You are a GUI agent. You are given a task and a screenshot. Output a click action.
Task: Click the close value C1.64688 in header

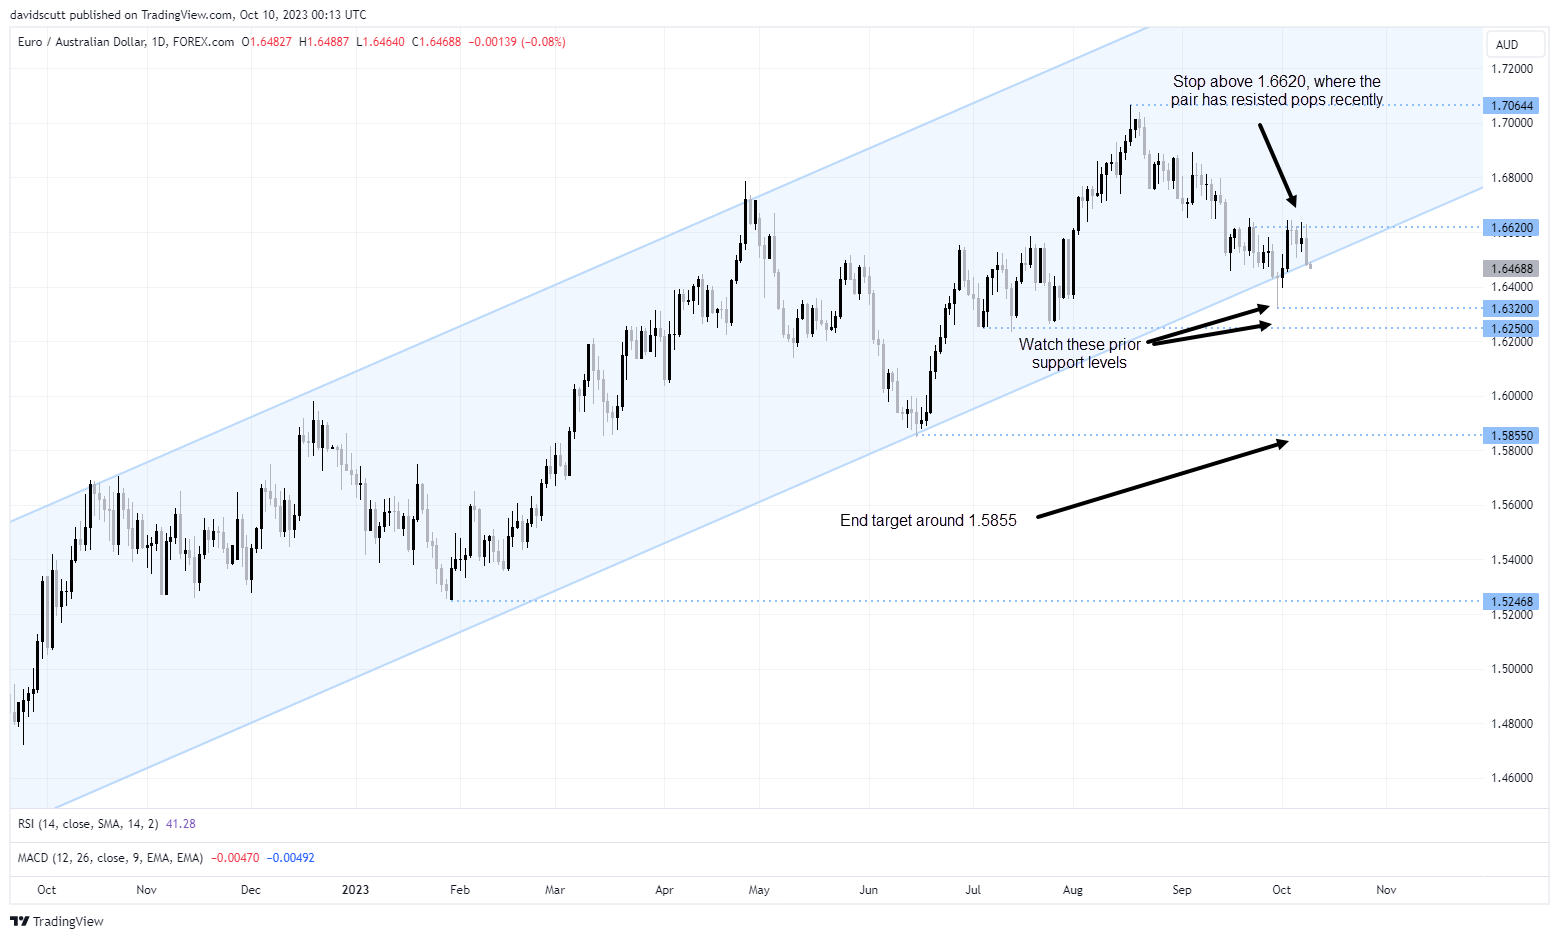point(437,42)
